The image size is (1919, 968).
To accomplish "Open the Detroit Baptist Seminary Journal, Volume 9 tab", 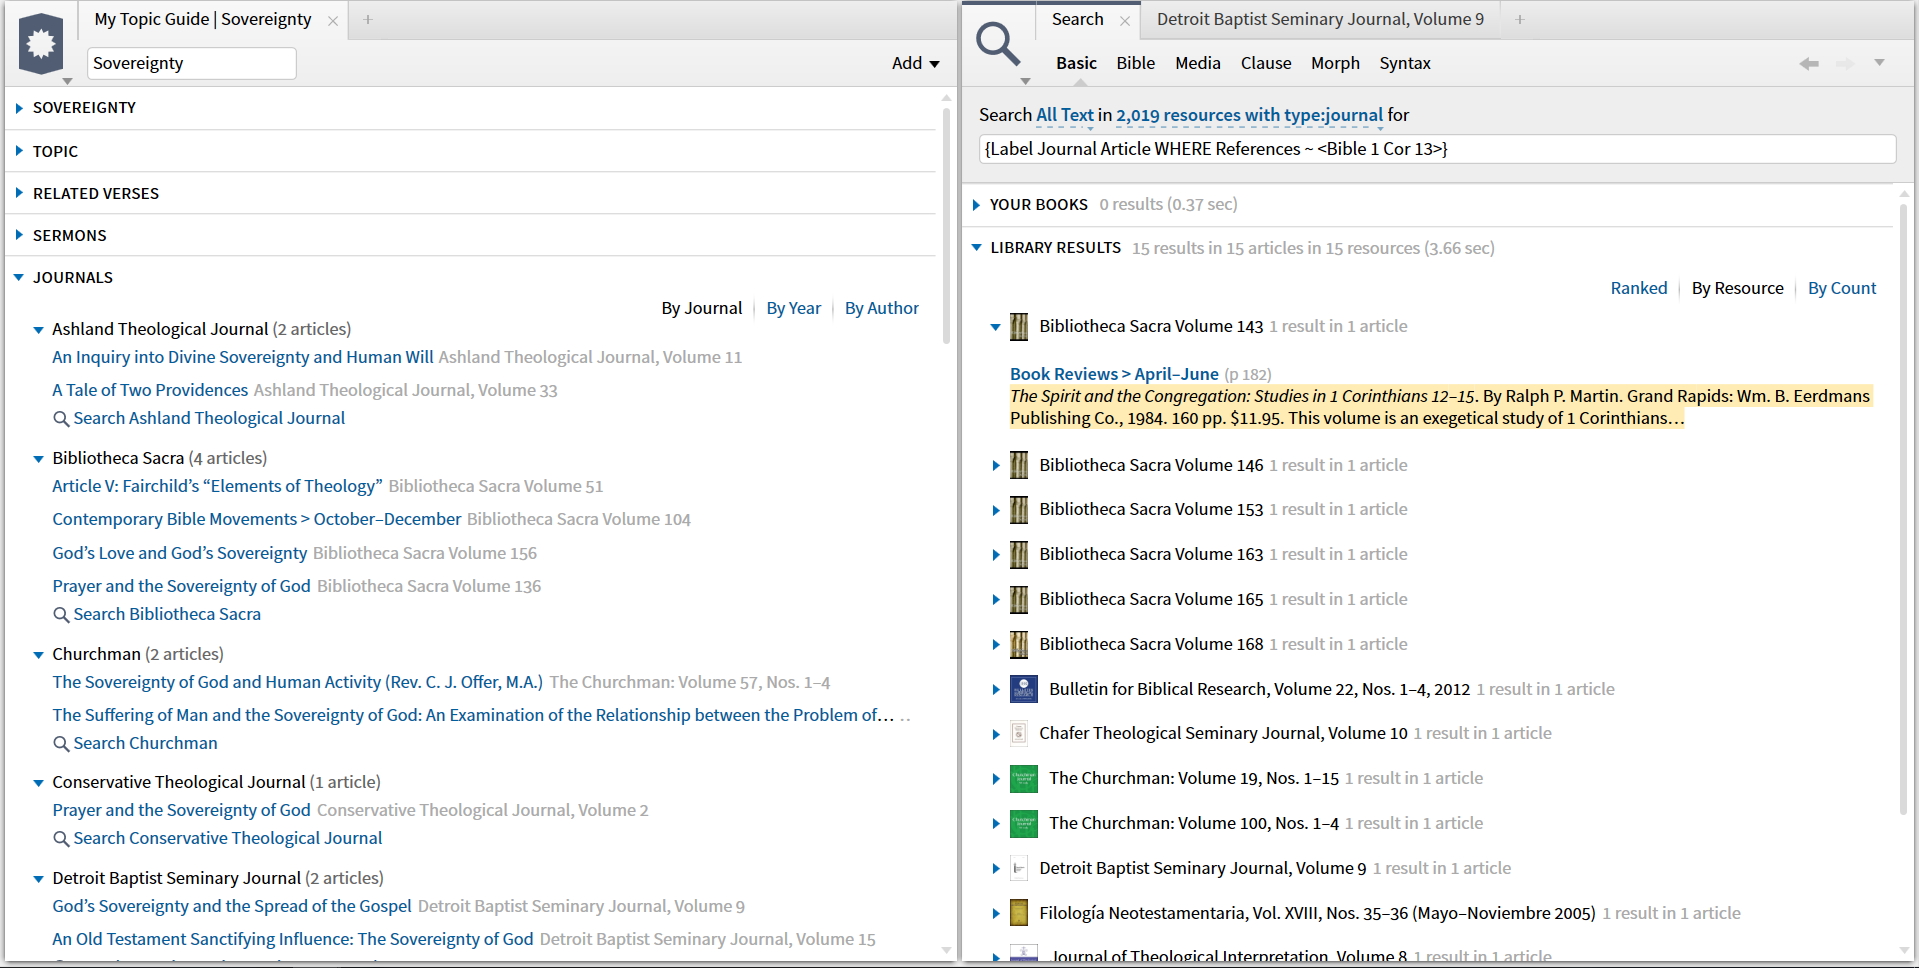I will pos(1320,19).
